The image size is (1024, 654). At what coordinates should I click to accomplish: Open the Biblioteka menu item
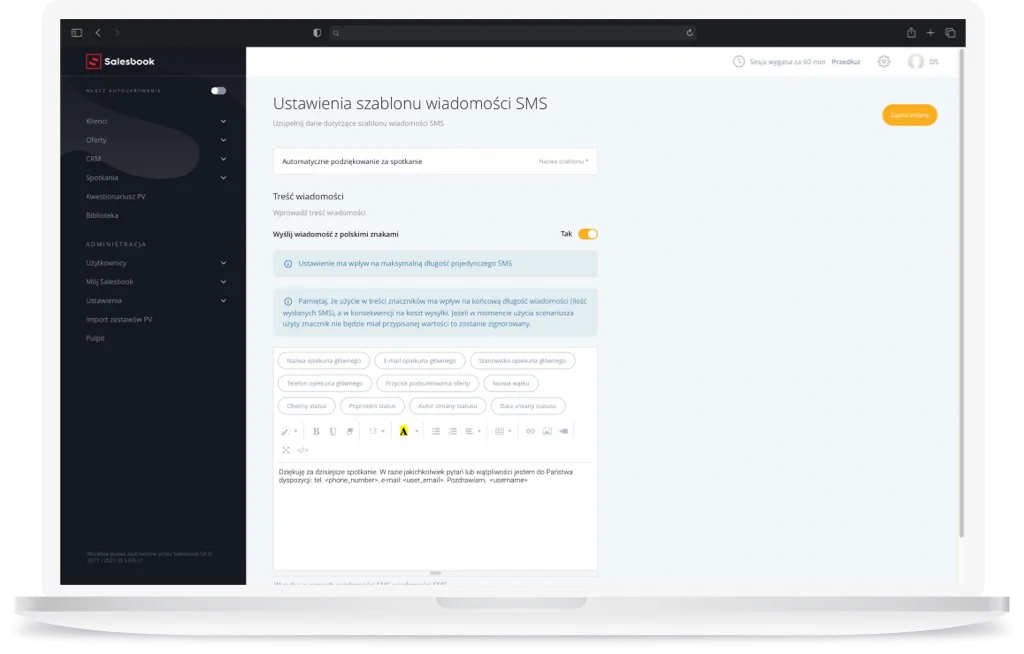(x=103, y=215)
